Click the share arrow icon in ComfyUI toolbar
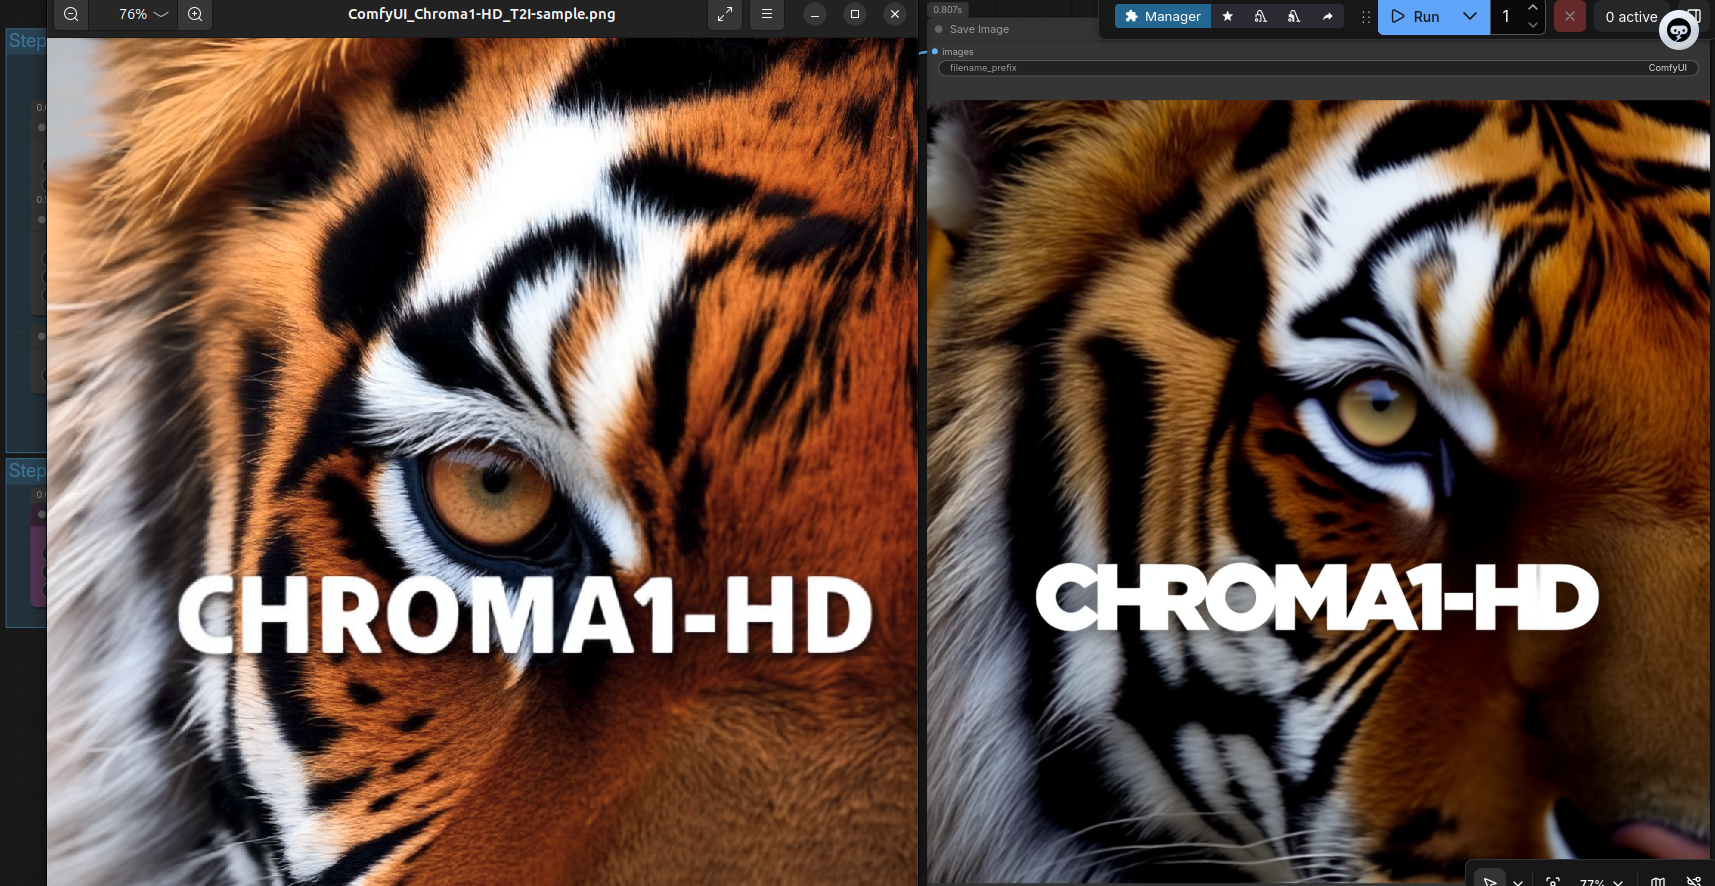This screenshot has width=1715, height=886. [1327, 16]
